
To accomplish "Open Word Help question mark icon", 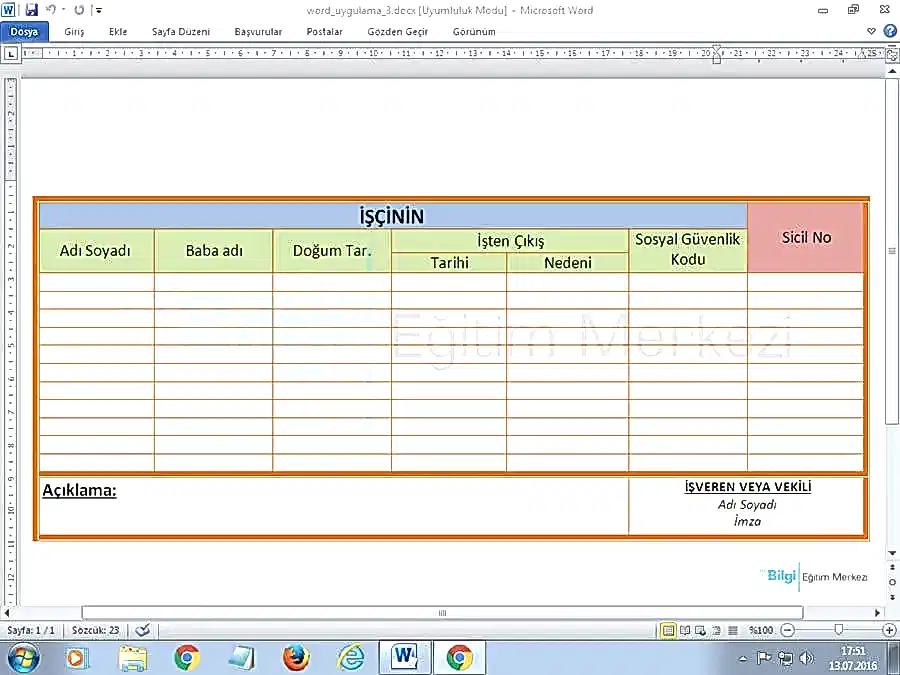I will 889,31.
